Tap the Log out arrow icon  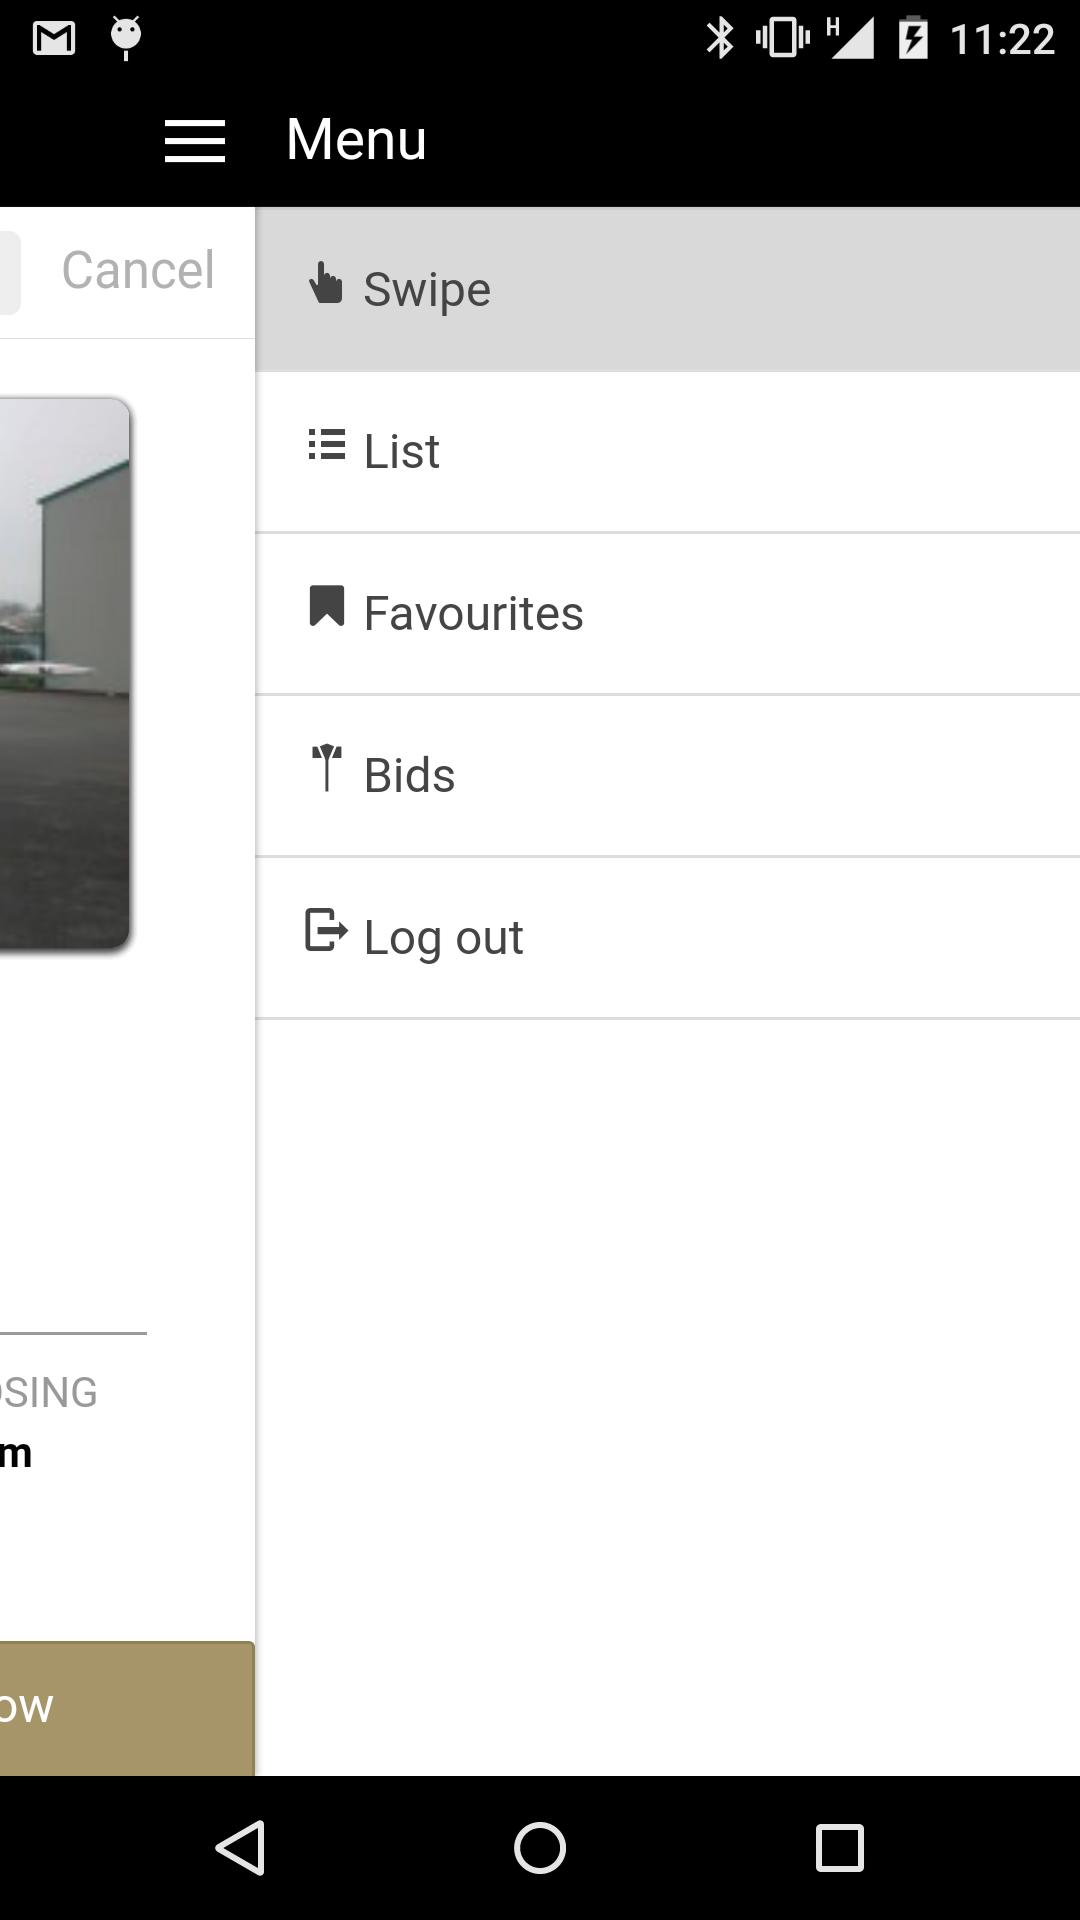click(326, 930)
